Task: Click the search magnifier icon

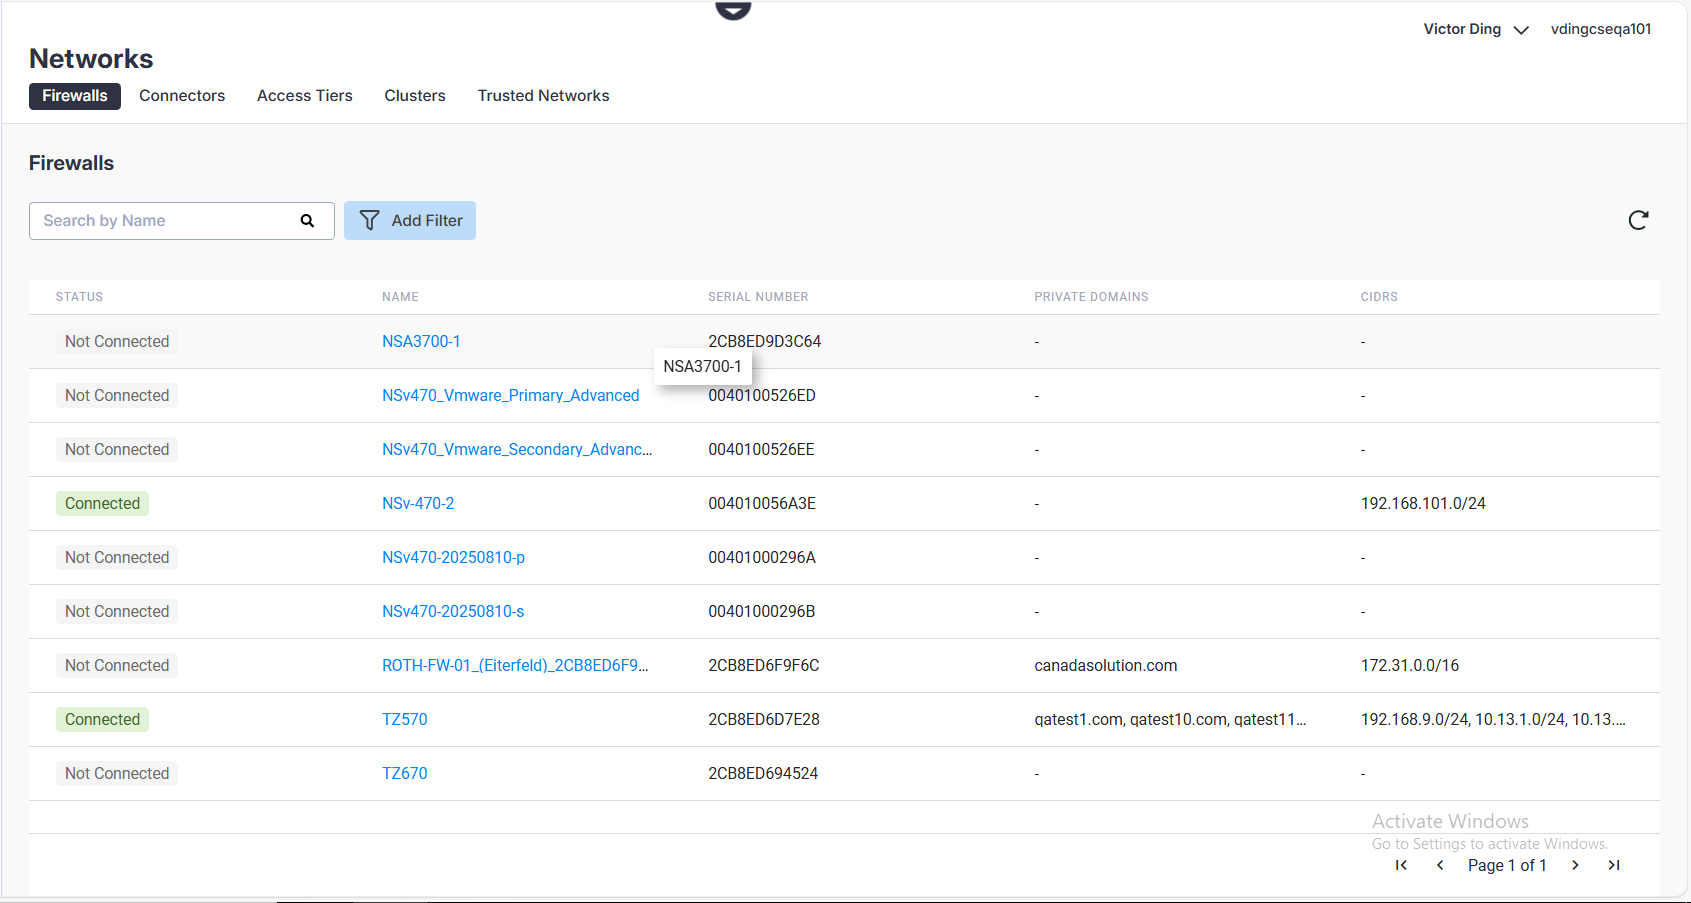Action: (x=307, y=221)
